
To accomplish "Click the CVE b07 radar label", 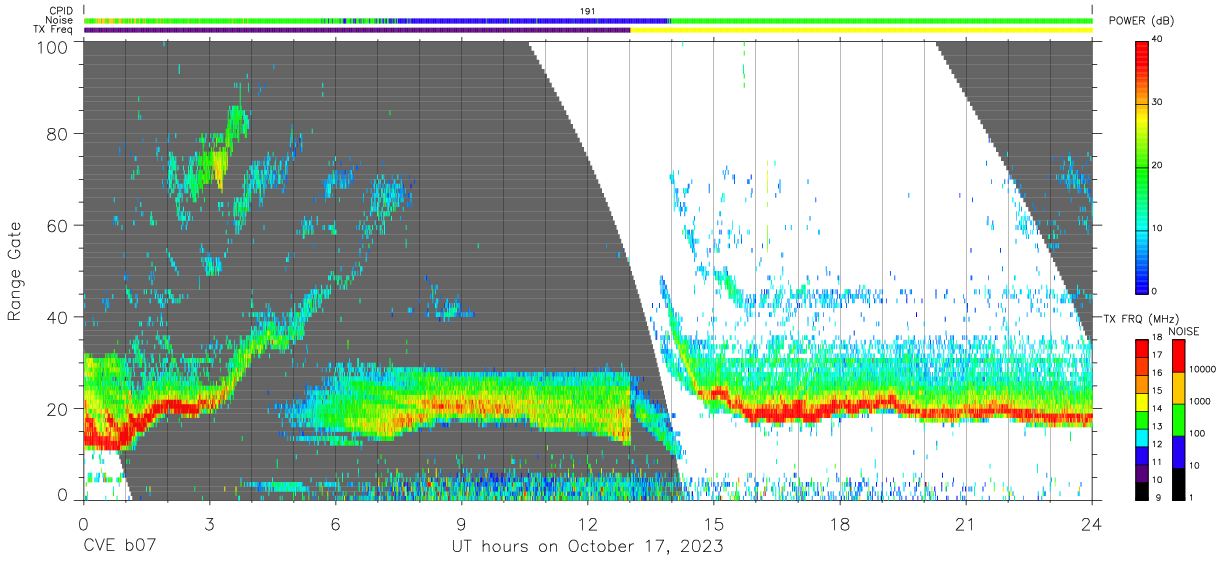I will [118, 547].
